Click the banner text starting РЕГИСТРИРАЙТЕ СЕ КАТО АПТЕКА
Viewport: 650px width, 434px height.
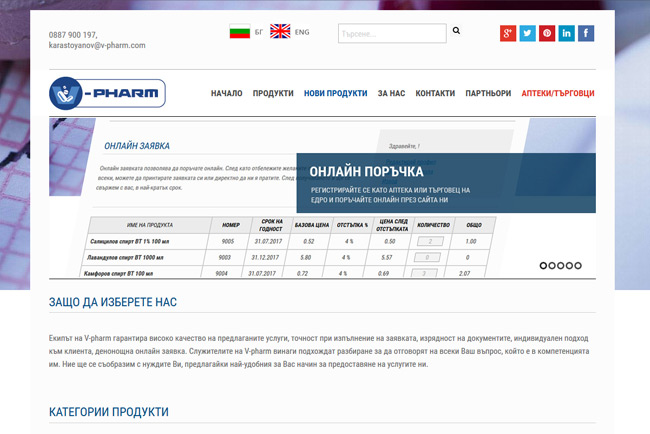(390, 195)
